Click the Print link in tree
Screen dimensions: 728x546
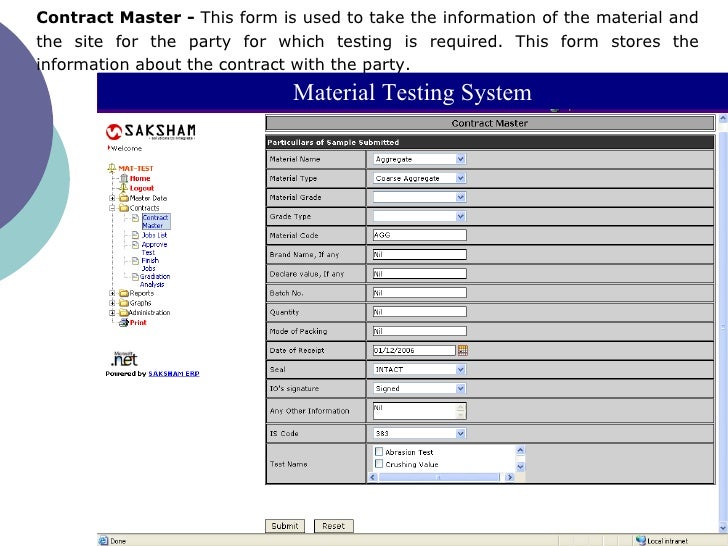click(x=138, y=323)
